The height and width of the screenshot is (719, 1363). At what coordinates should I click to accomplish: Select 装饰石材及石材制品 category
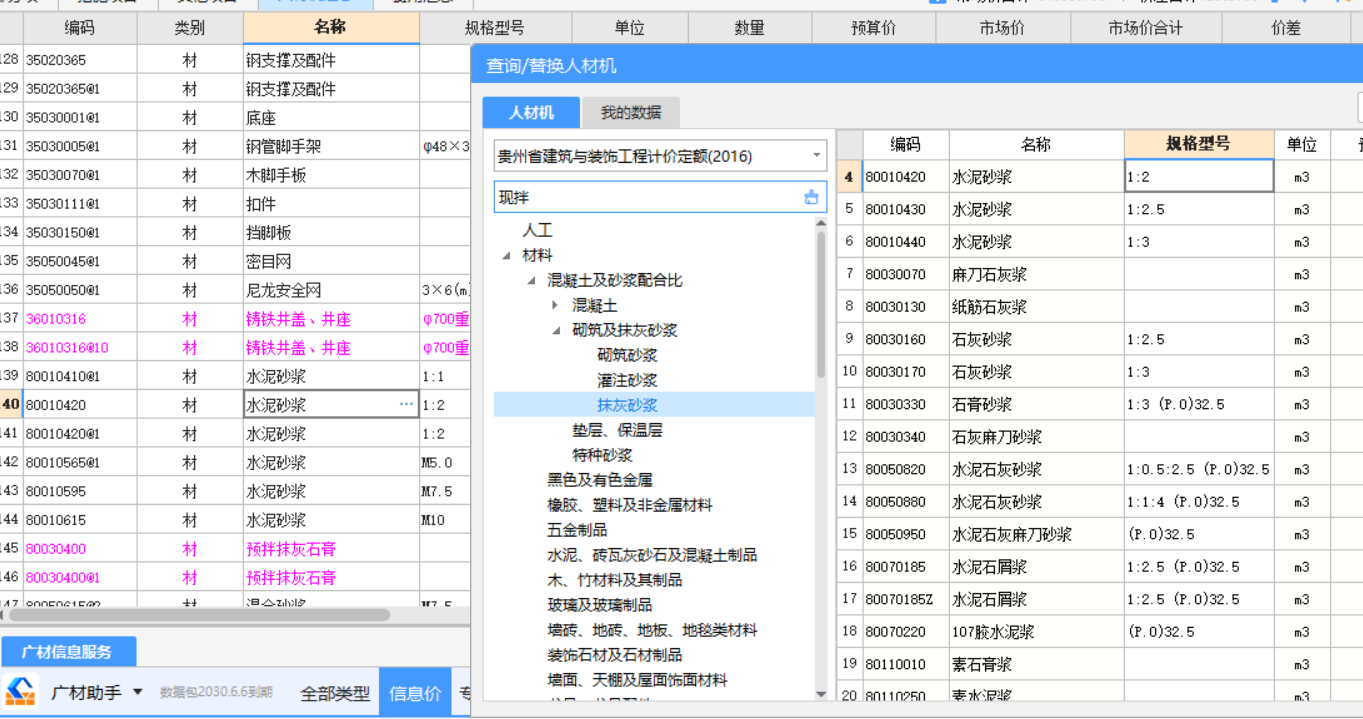(x=615, y=655)
